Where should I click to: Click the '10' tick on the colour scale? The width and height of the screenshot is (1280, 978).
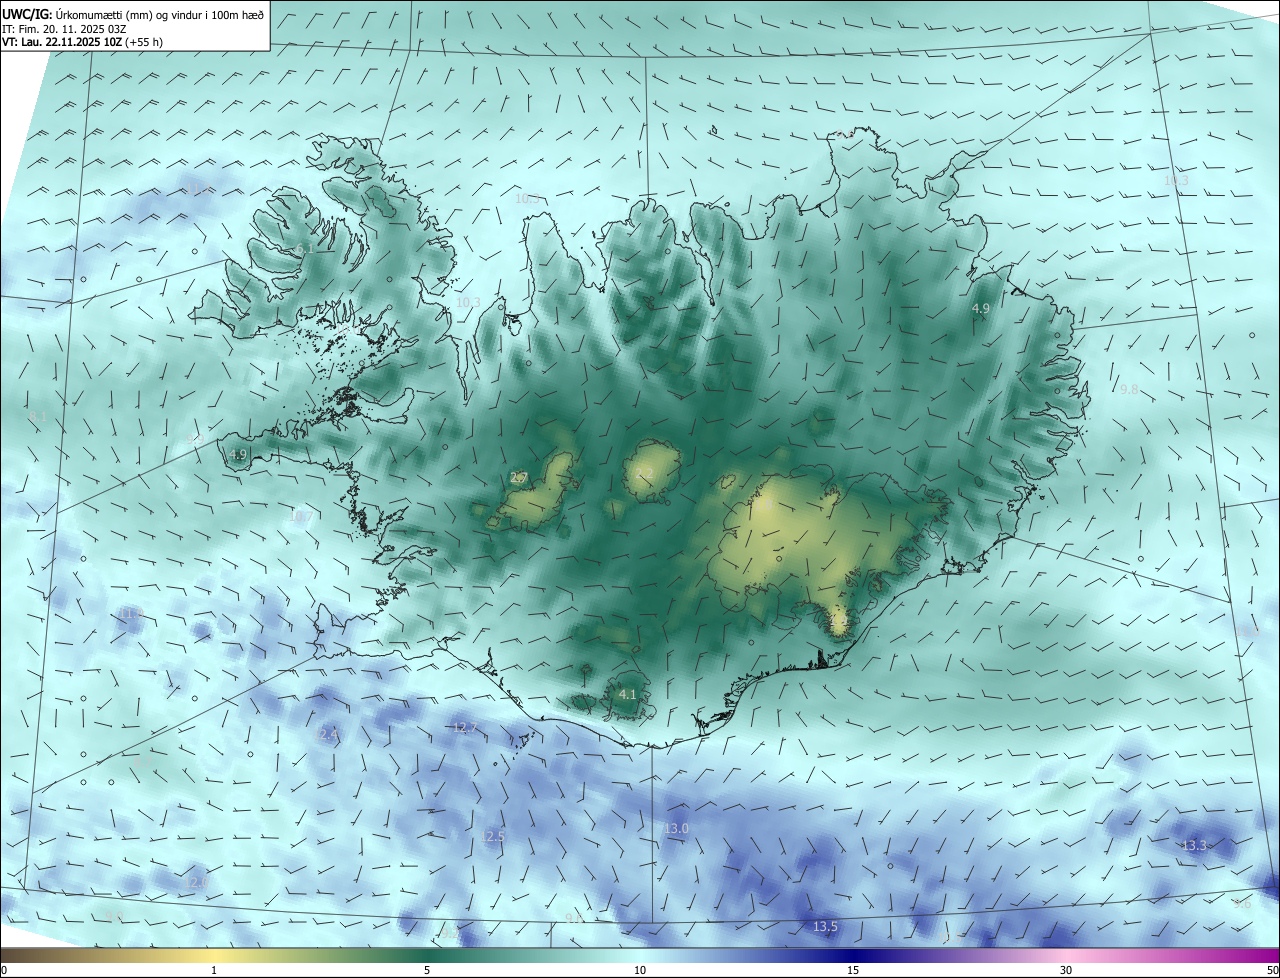pos(640,970)
